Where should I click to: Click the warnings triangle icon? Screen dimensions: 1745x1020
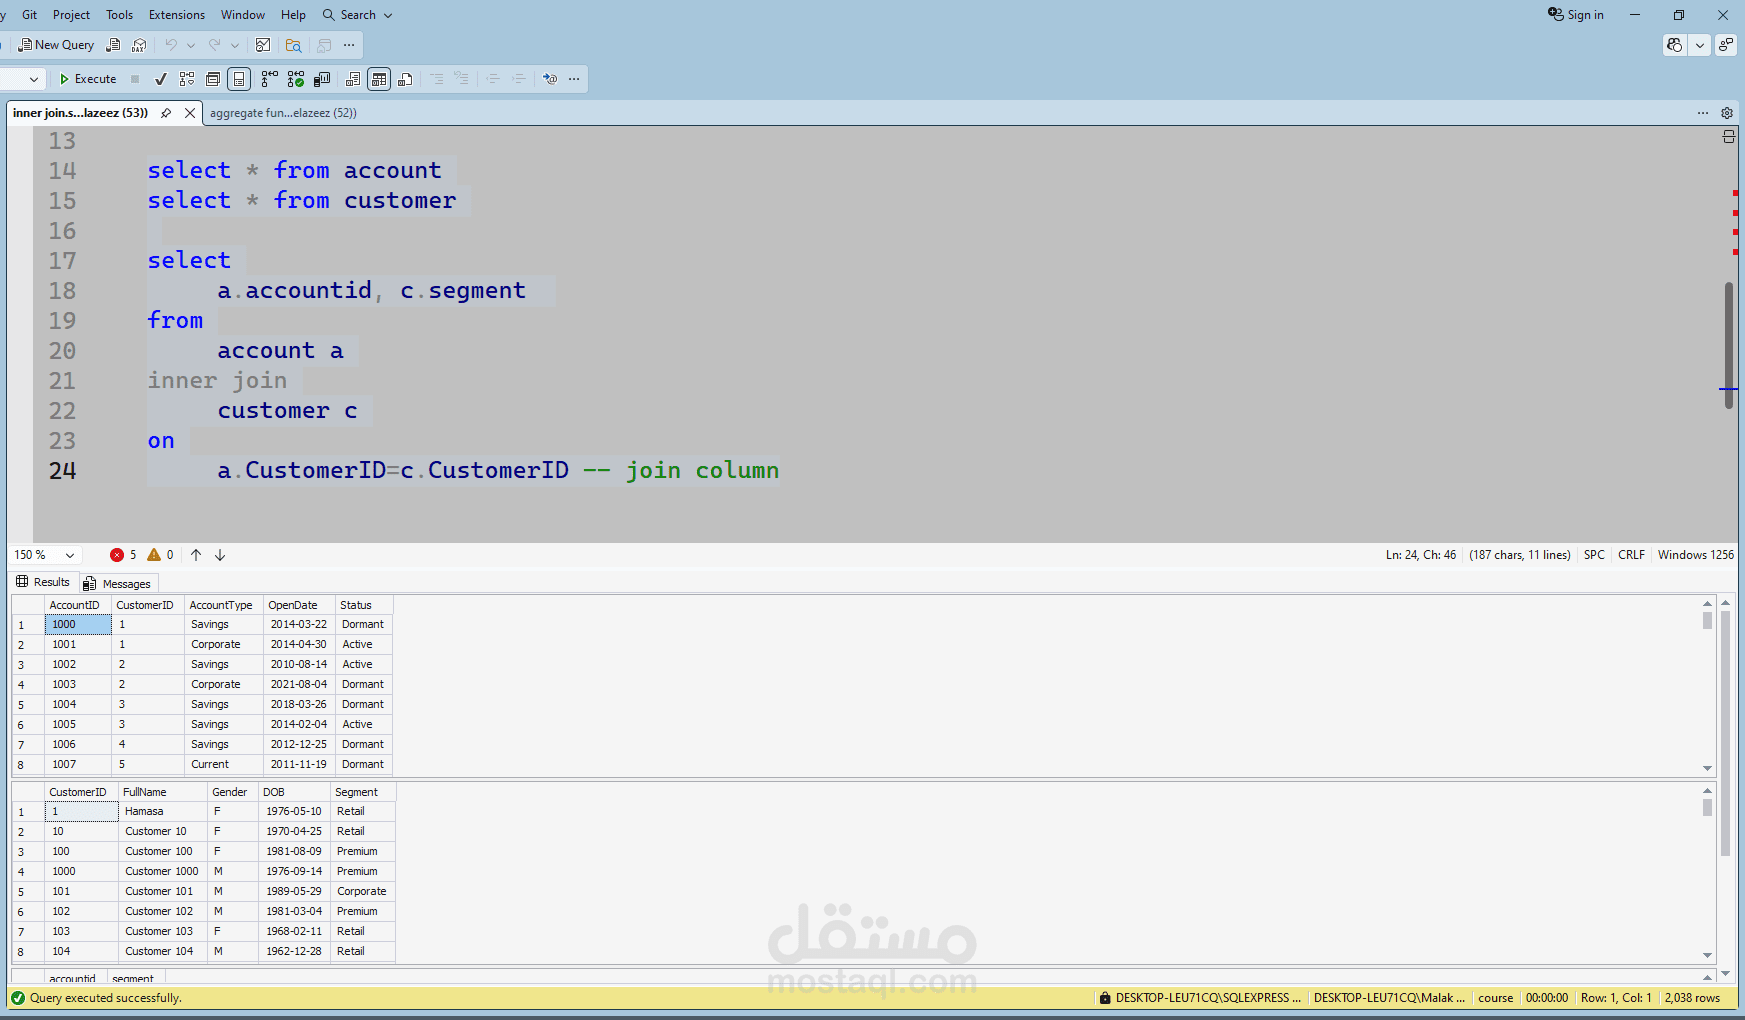point(154,555)
